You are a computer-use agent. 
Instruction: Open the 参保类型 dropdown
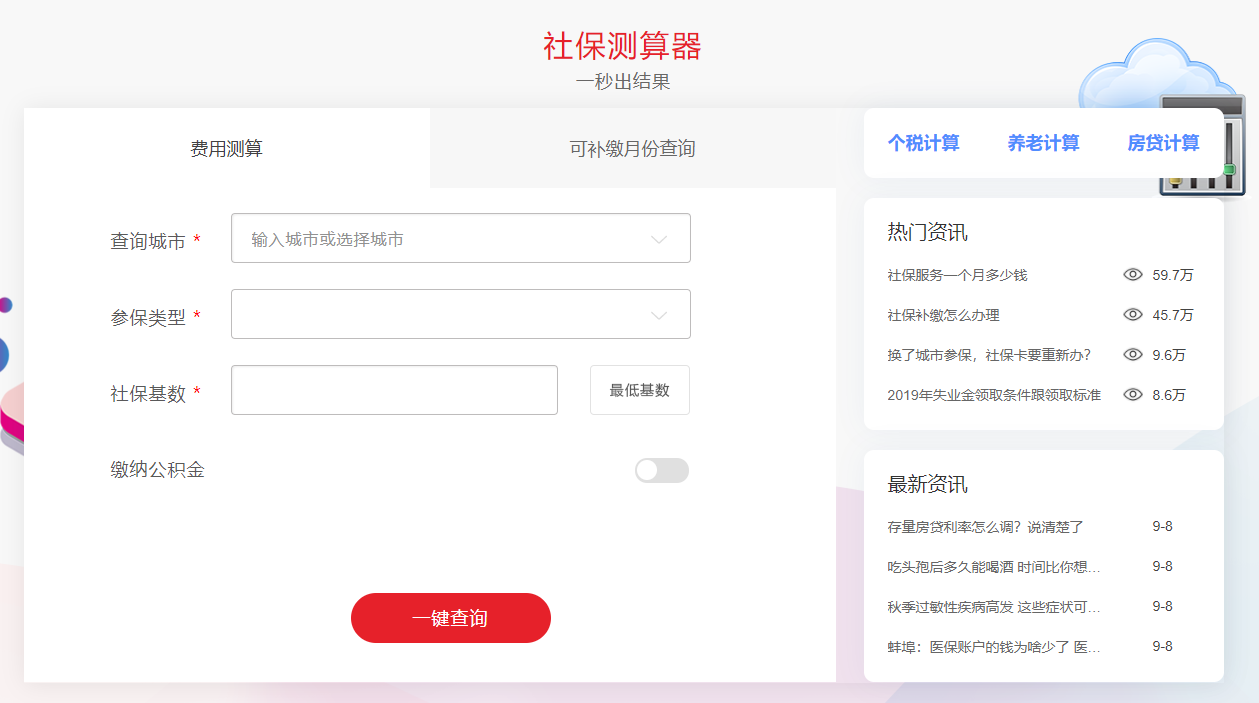(461, 314)
